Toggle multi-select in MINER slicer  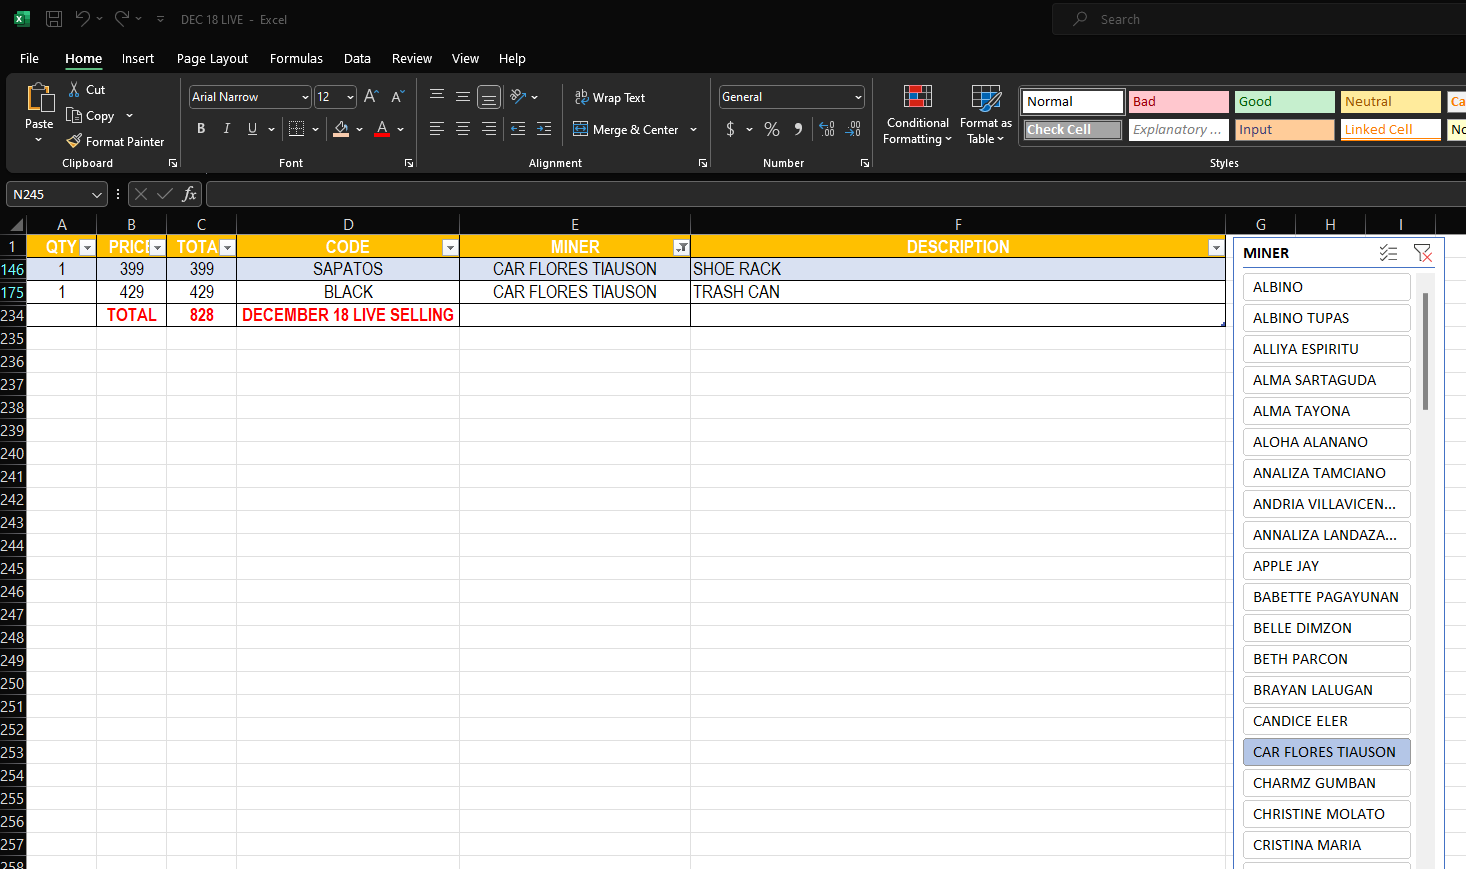[1388, 253]
